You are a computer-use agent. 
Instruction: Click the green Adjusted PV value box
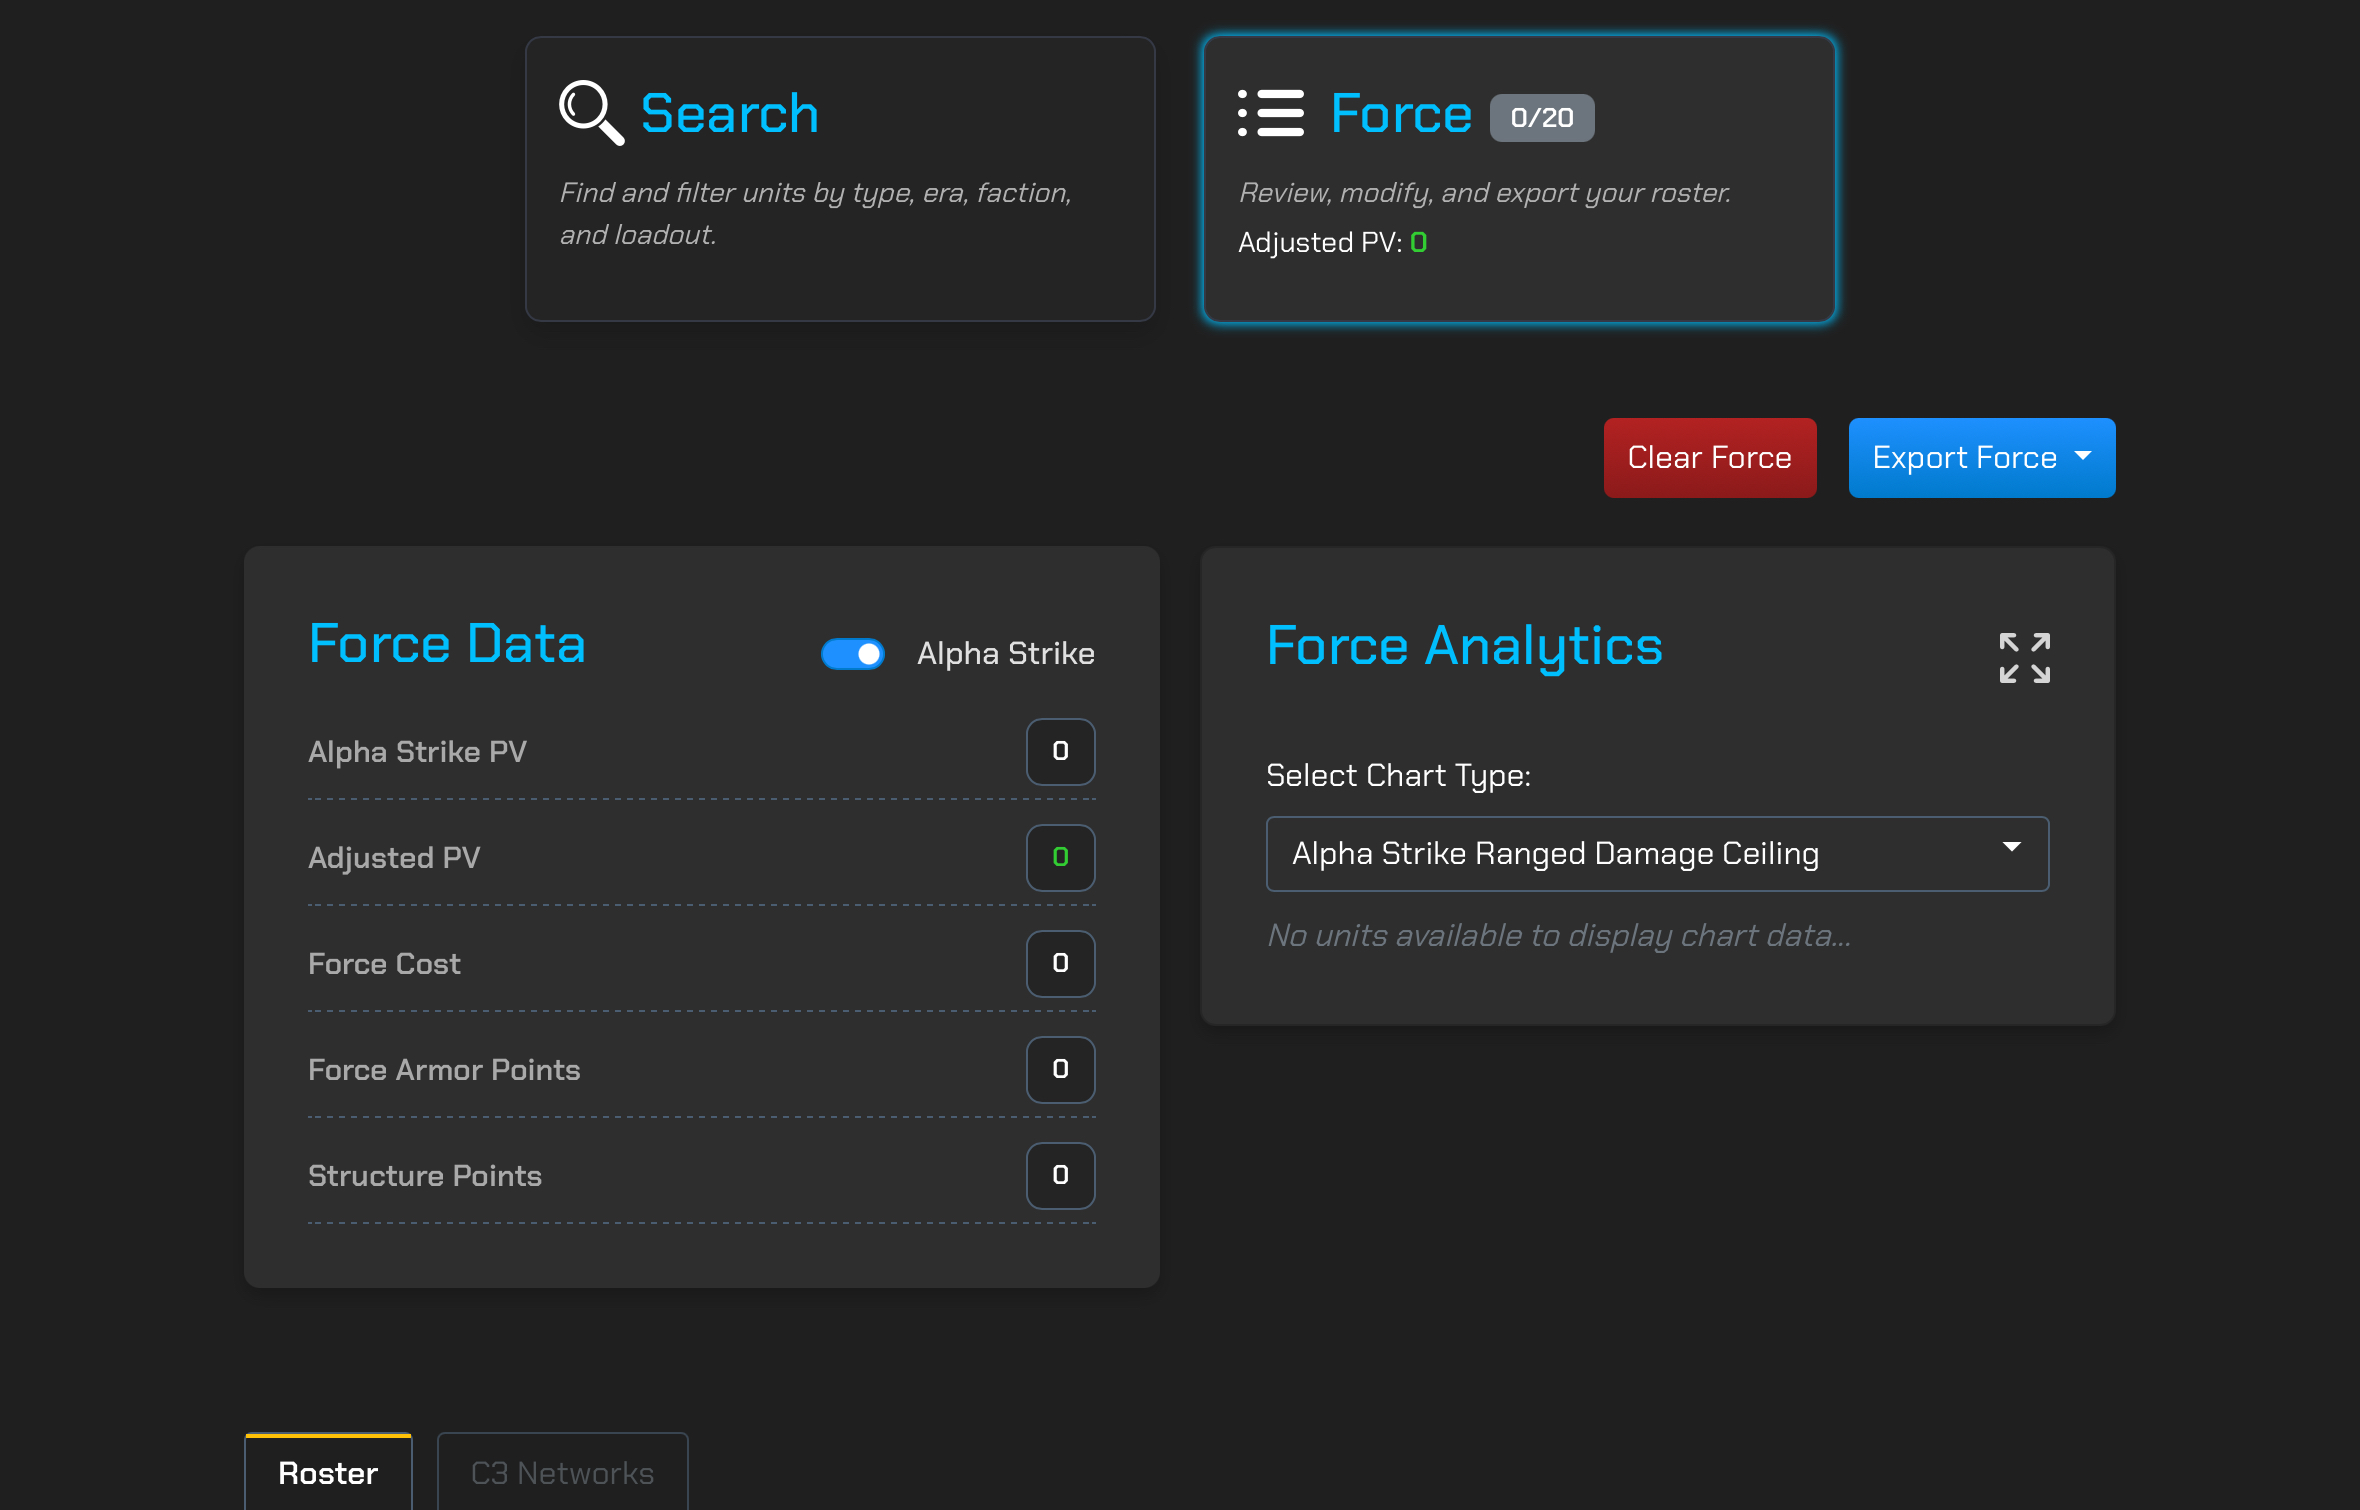tap(1060, 857)
